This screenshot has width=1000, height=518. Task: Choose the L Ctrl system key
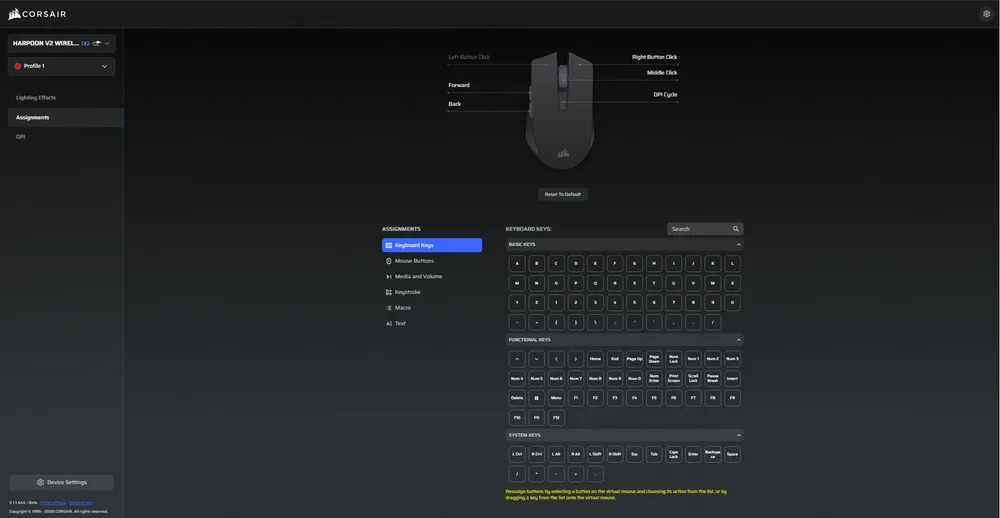(517, 454)
